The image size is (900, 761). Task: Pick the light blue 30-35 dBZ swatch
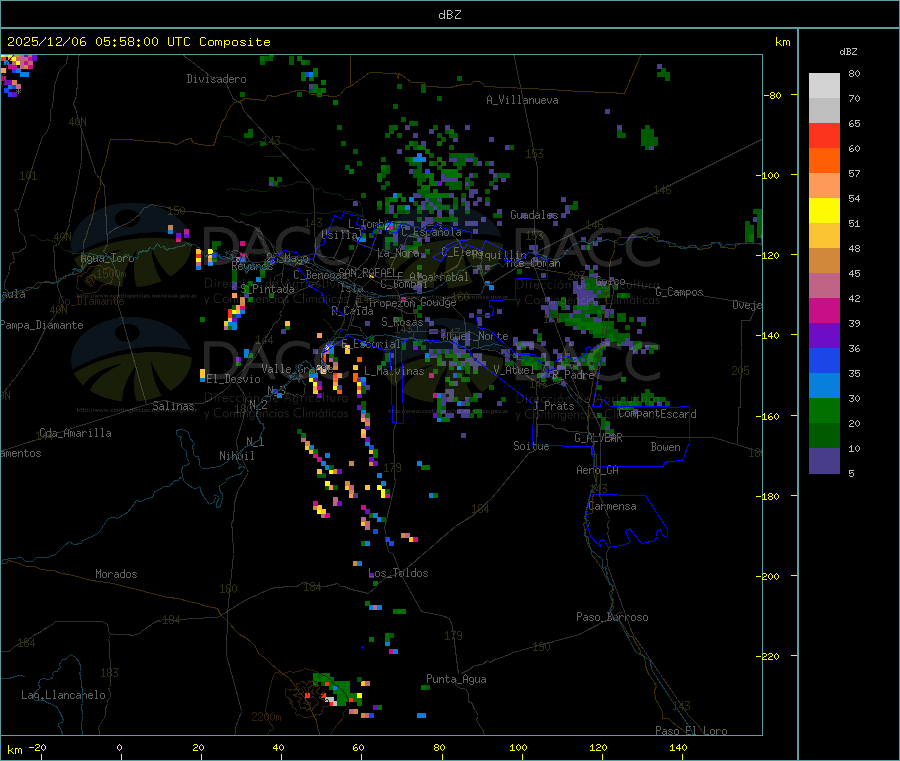(824, 386)
